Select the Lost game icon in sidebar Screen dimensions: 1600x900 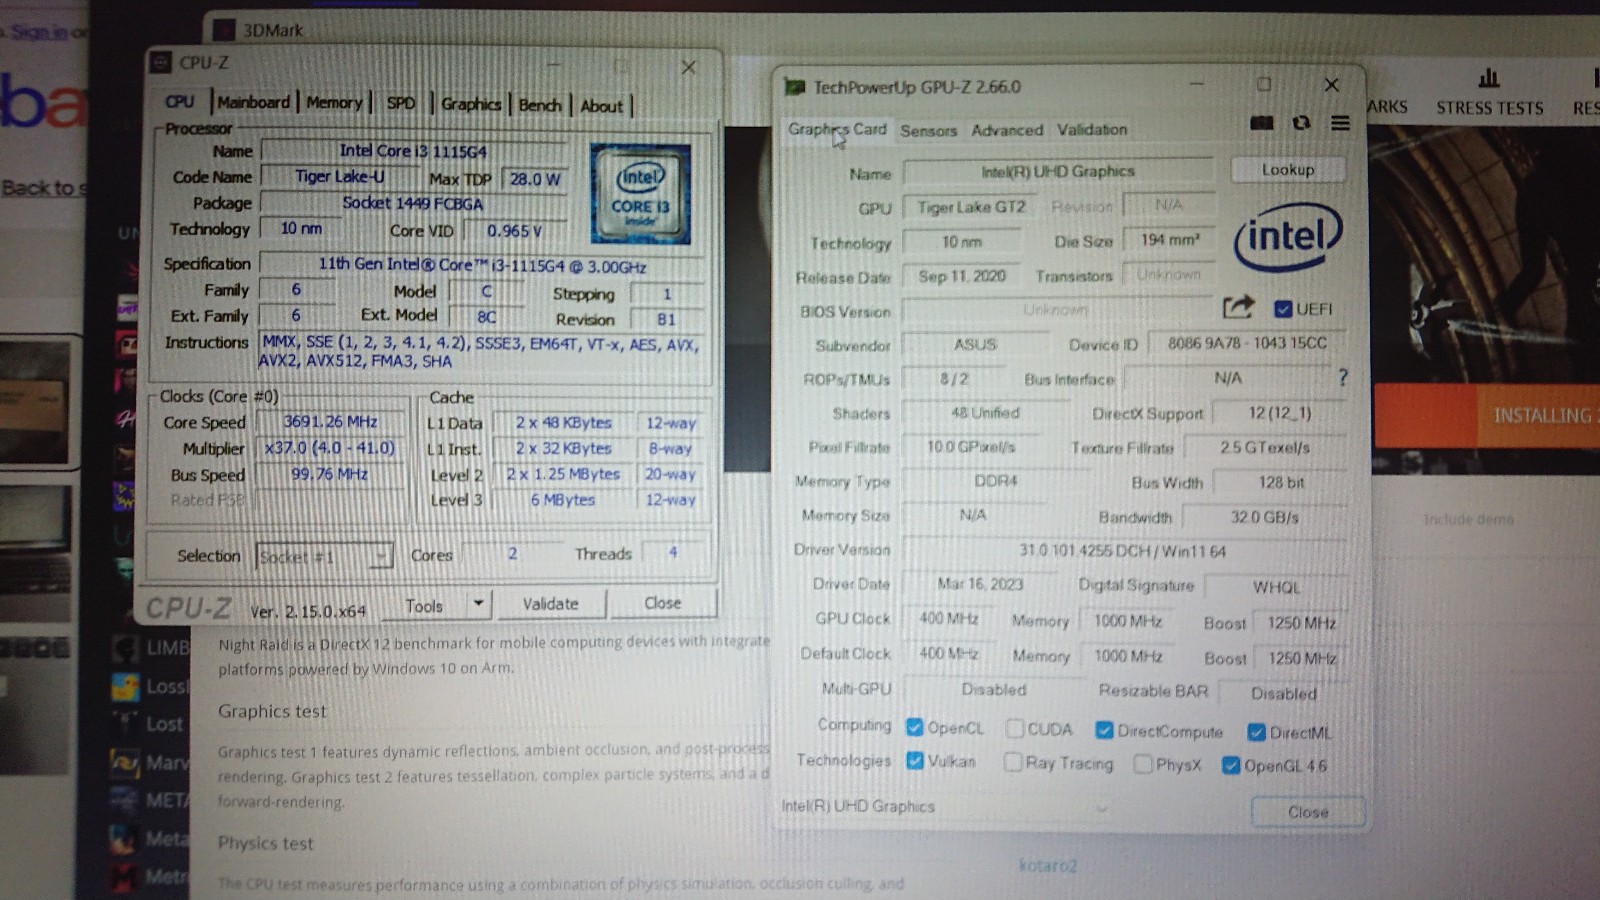[125, 723]
